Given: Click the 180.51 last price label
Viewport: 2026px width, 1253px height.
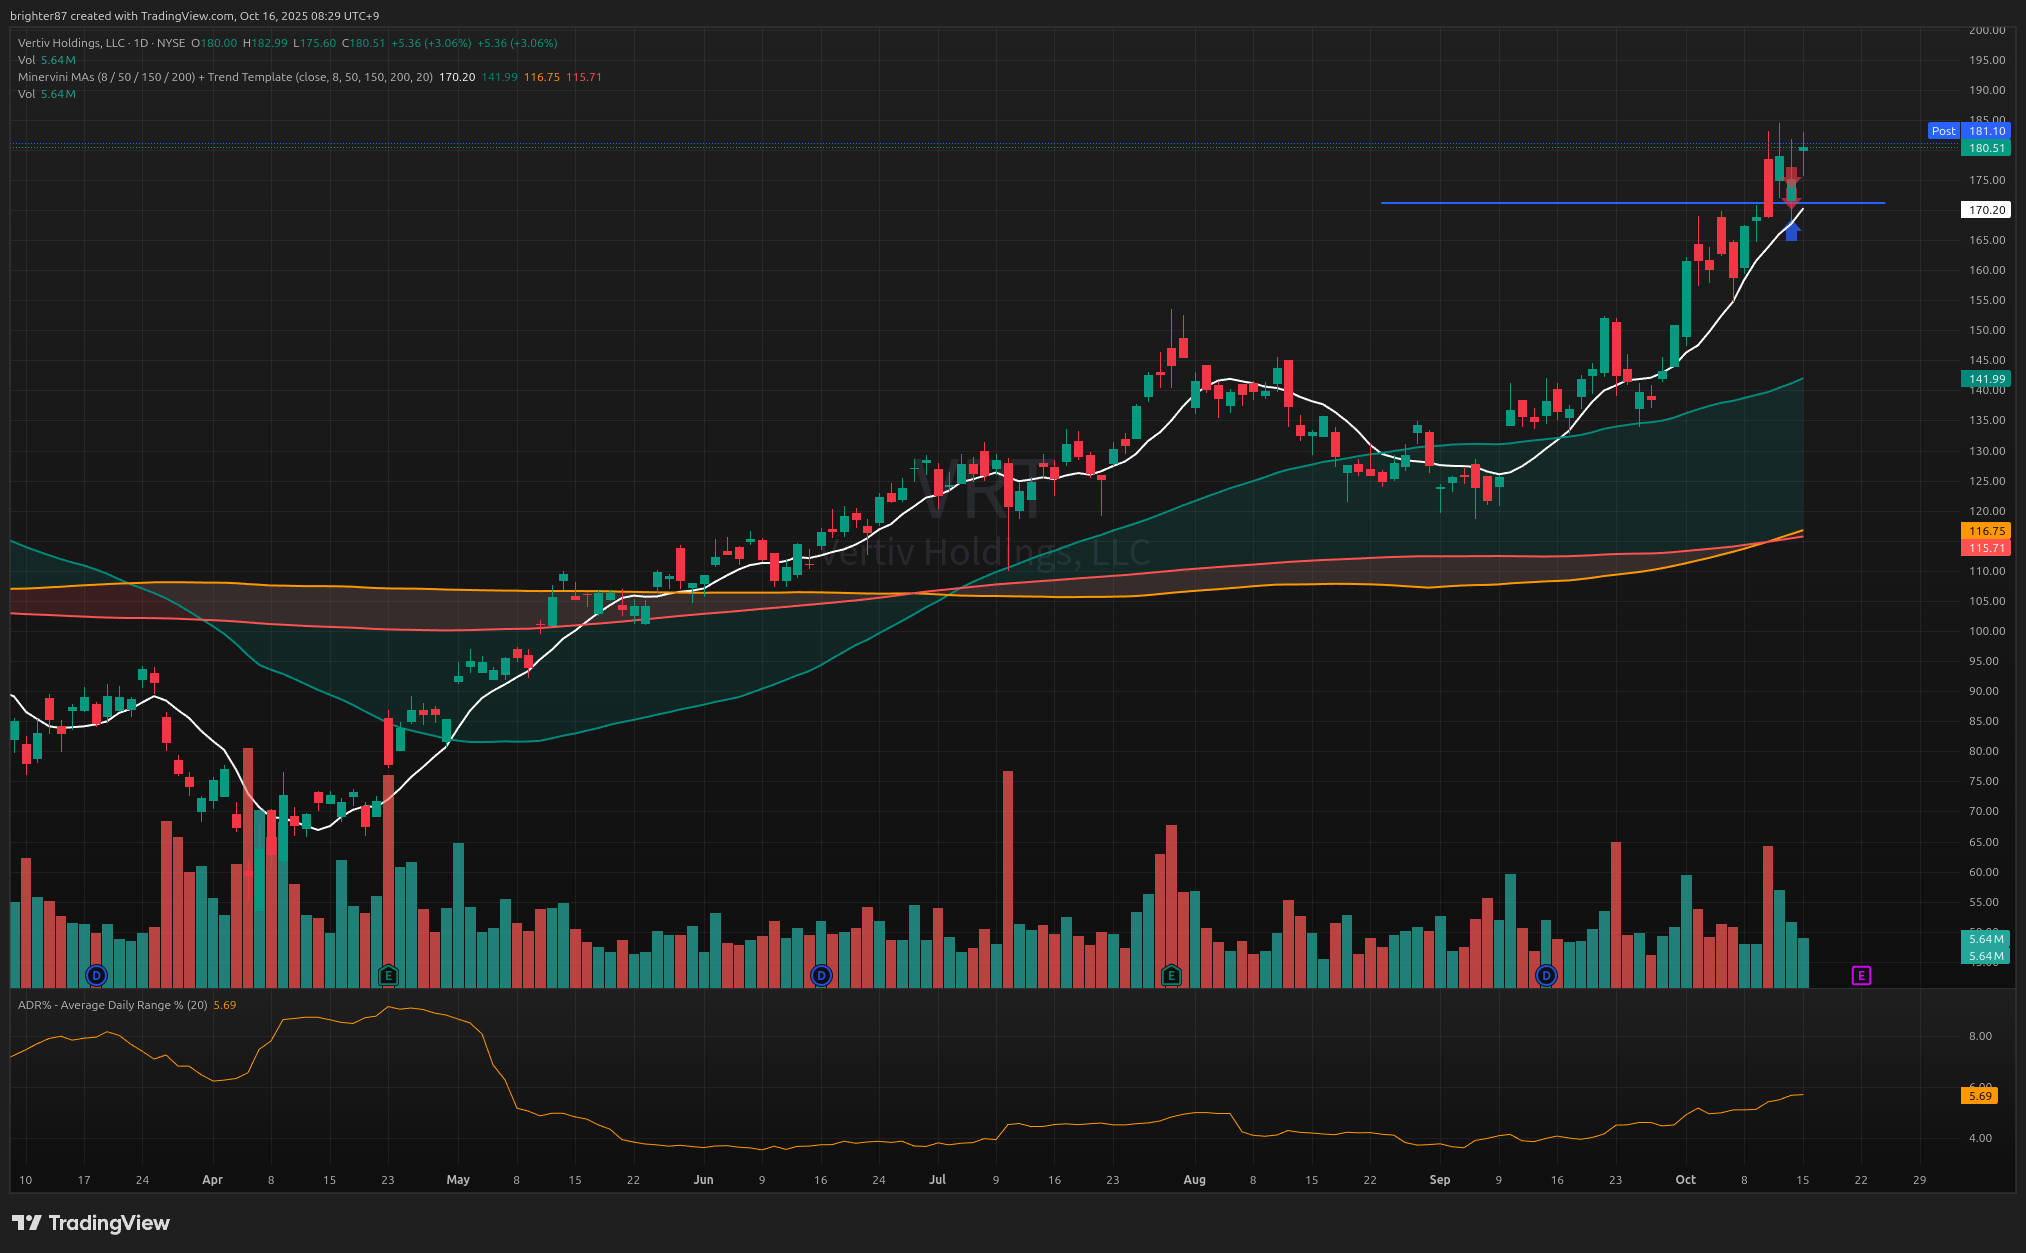Looking at the screenshot, I should pyautogui.click(x=1986, y=148).
